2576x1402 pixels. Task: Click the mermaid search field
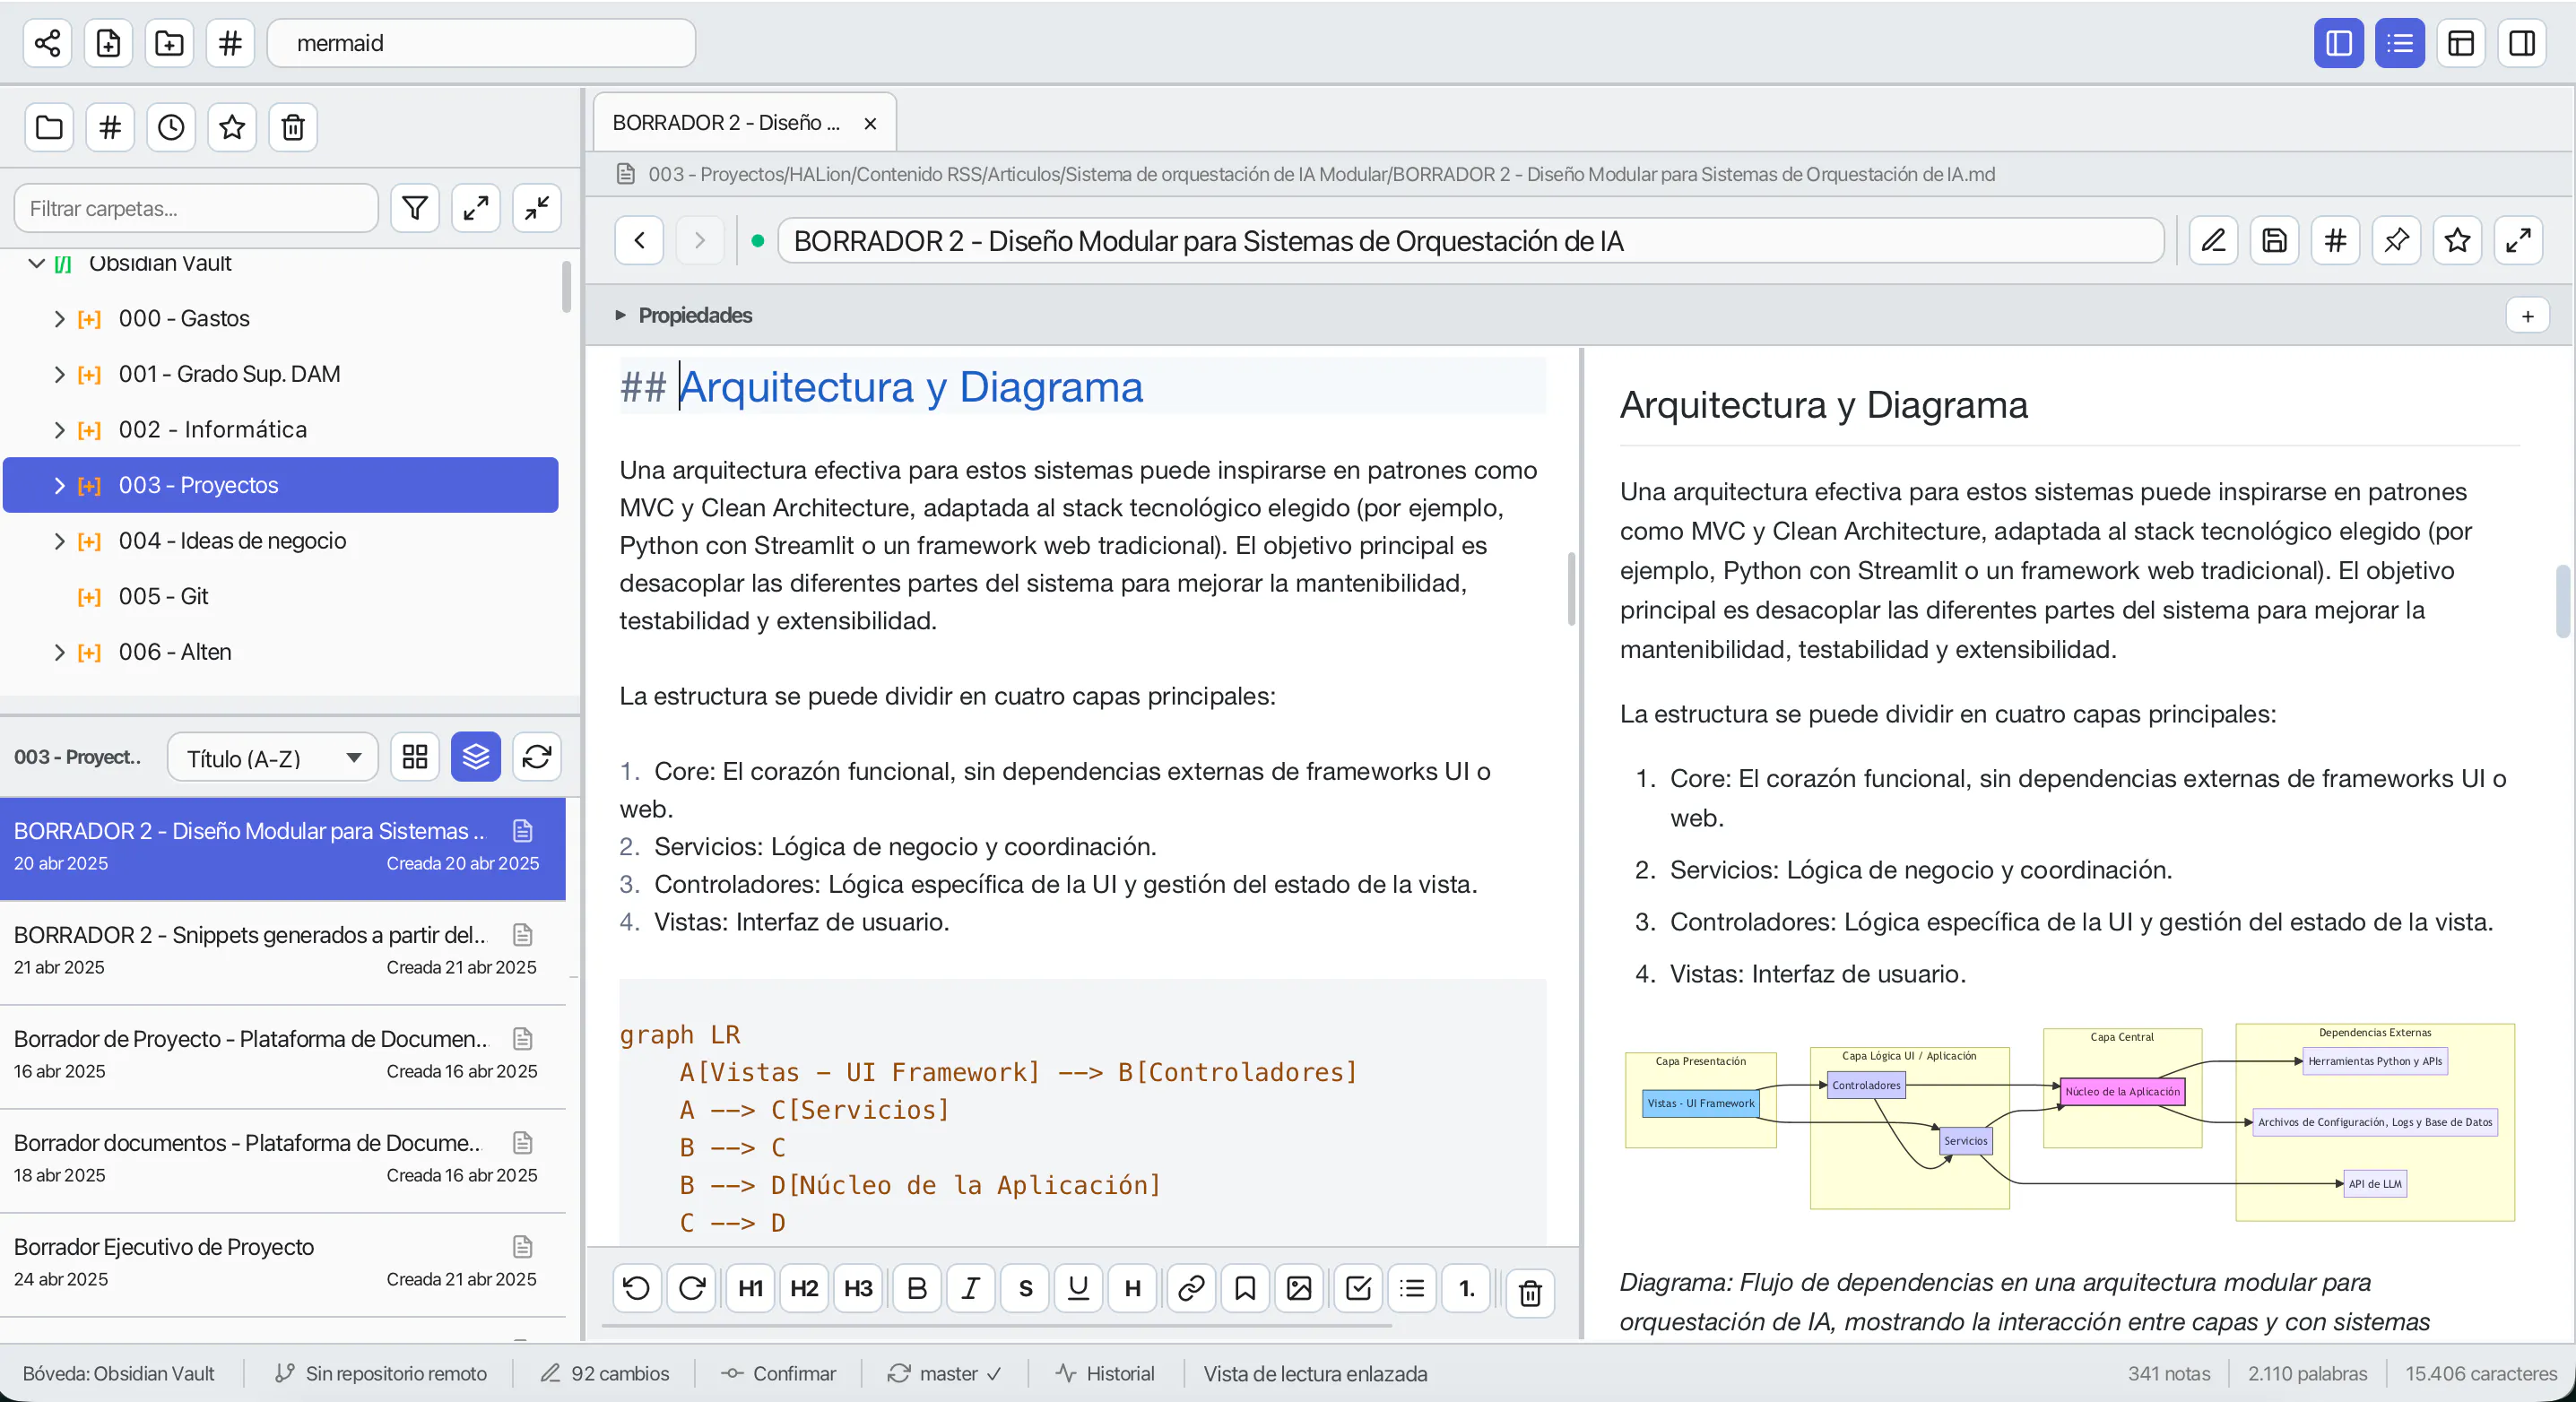[x=481, y=43]
